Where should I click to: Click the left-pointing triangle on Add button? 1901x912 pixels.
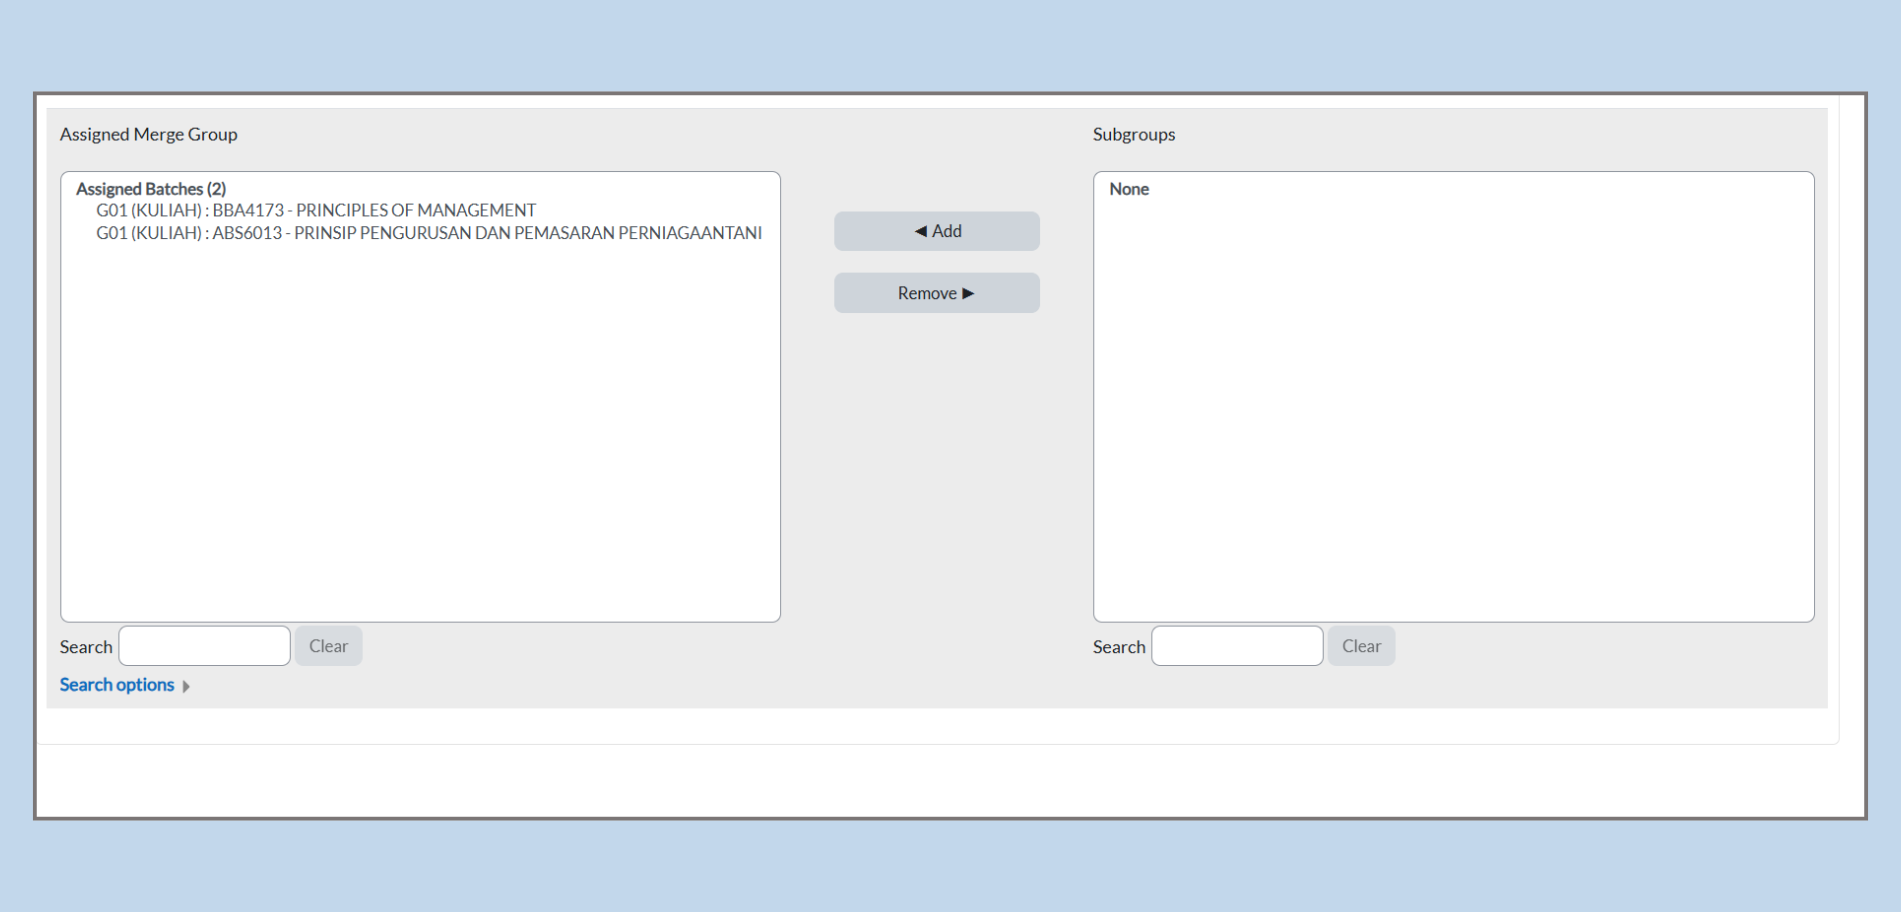pos(920,231)
